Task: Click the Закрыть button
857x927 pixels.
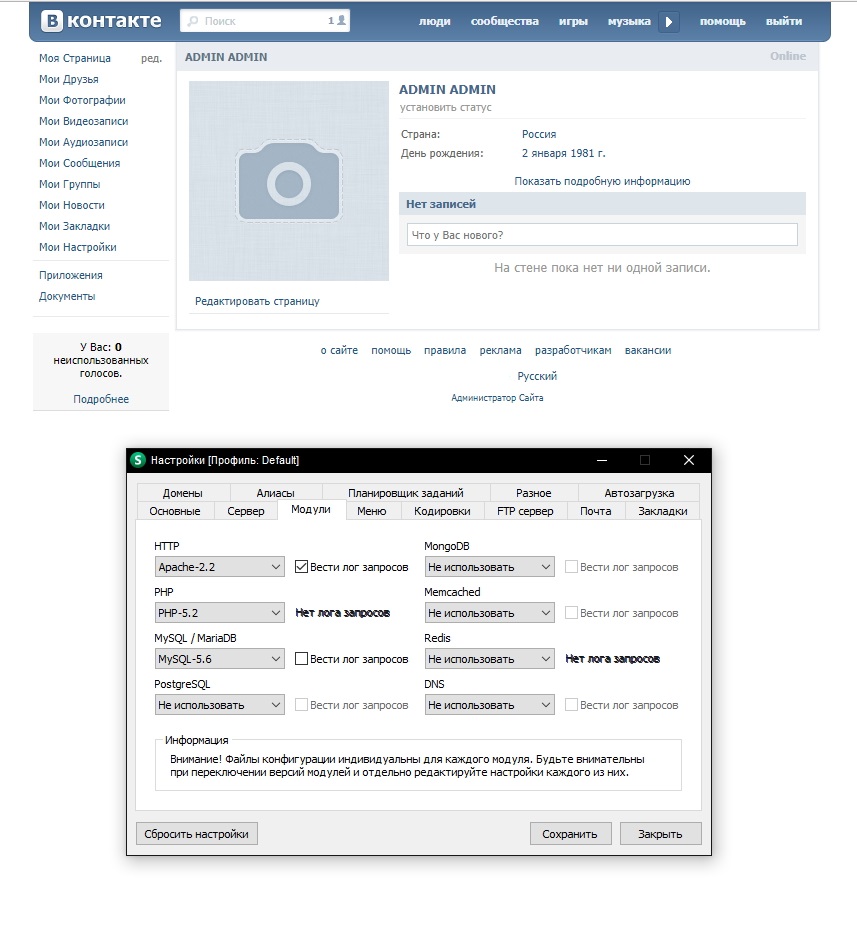Action: (660, 834)
